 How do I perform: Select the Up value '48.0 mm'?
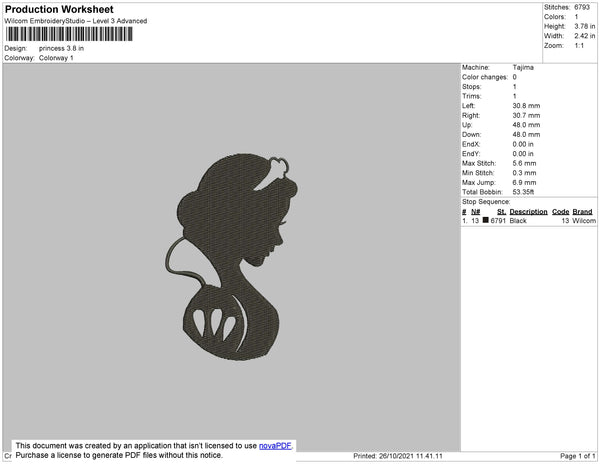pyautogui.click(x=526, y=125)
